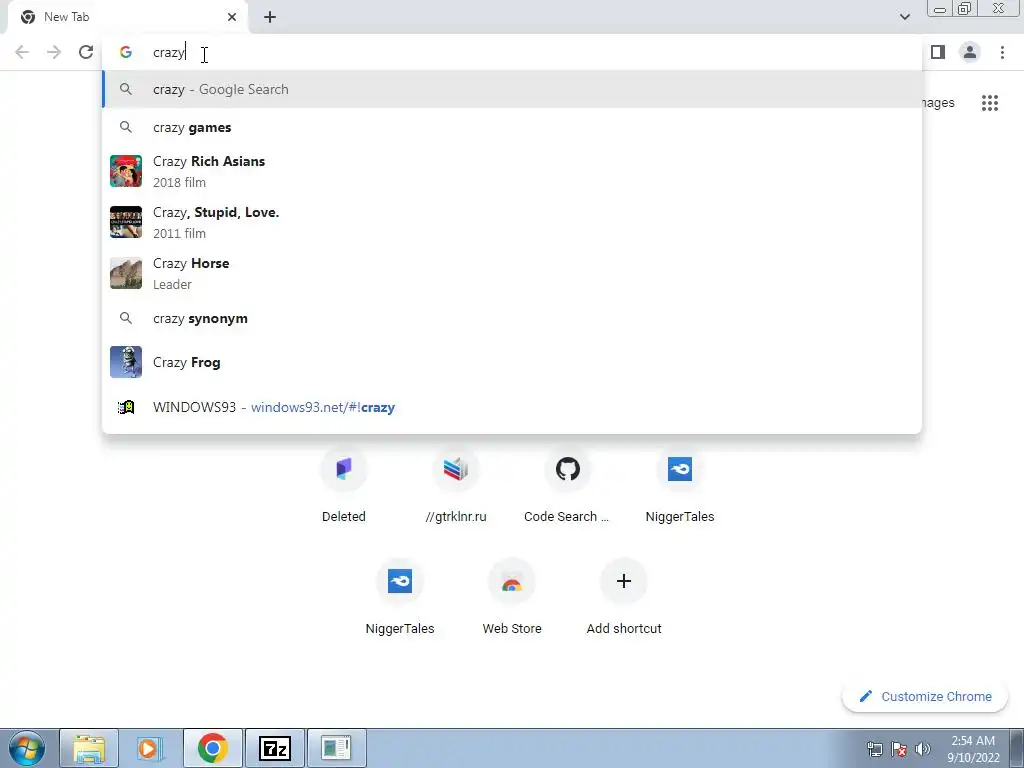Viewport: 1024px width, 768px height.
Task: Select the New Tab tab
Action: (x=127, y=17)
